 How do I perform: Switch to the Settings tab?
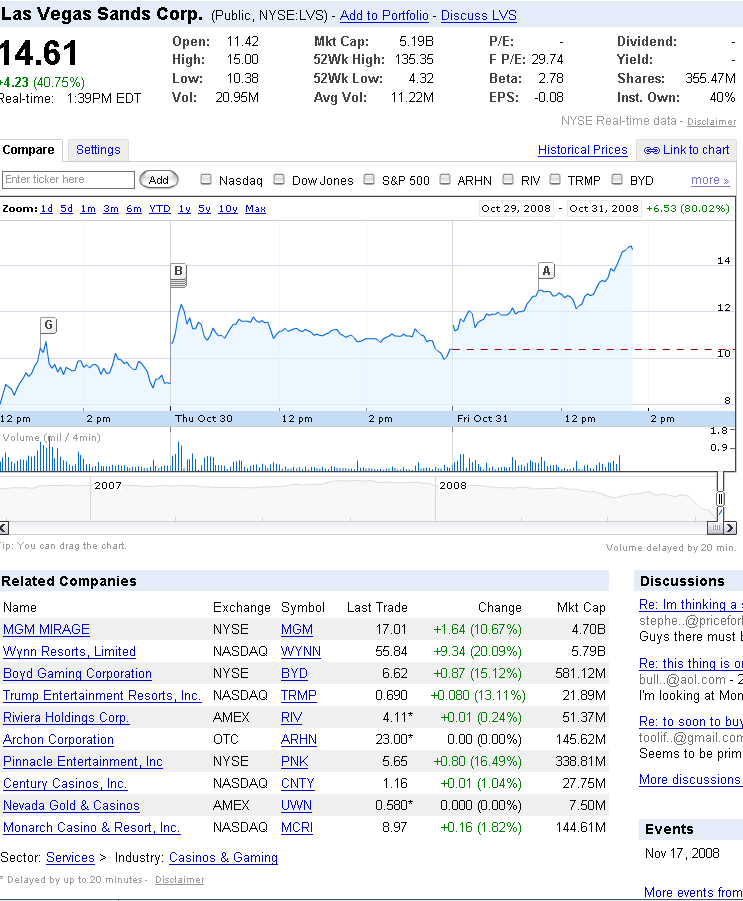pos(98,150)
